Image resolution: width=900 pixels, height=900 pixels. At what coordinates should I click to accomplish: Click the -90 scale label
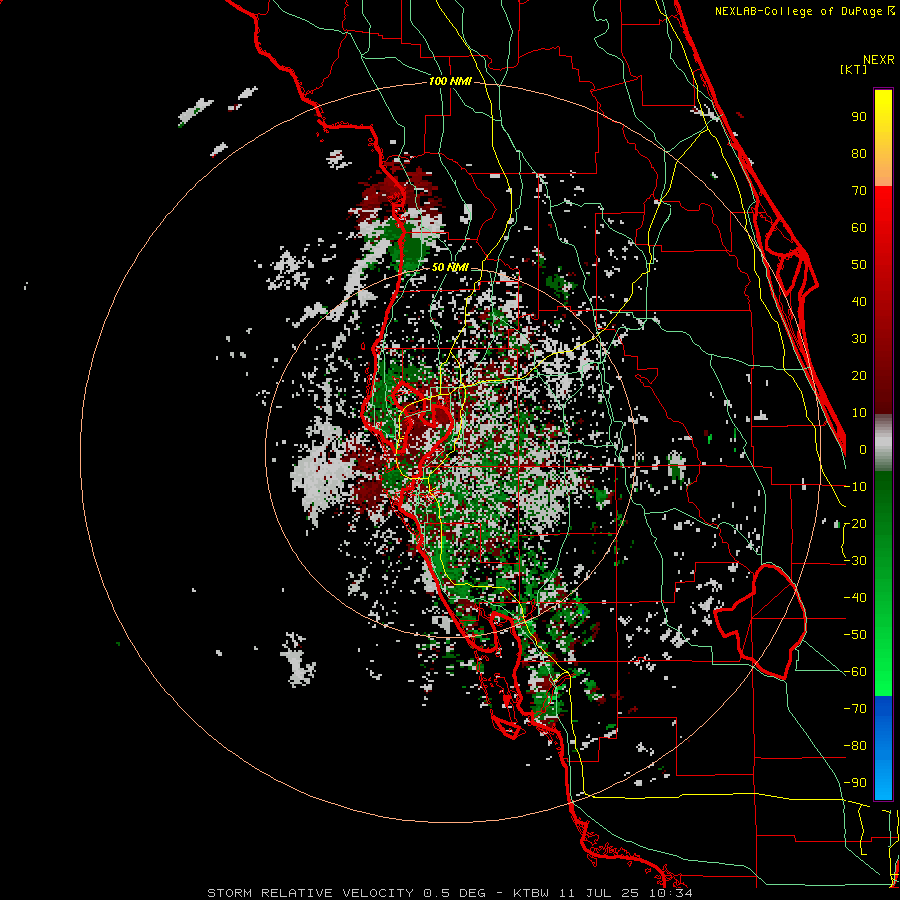click(x=855, y=783)
